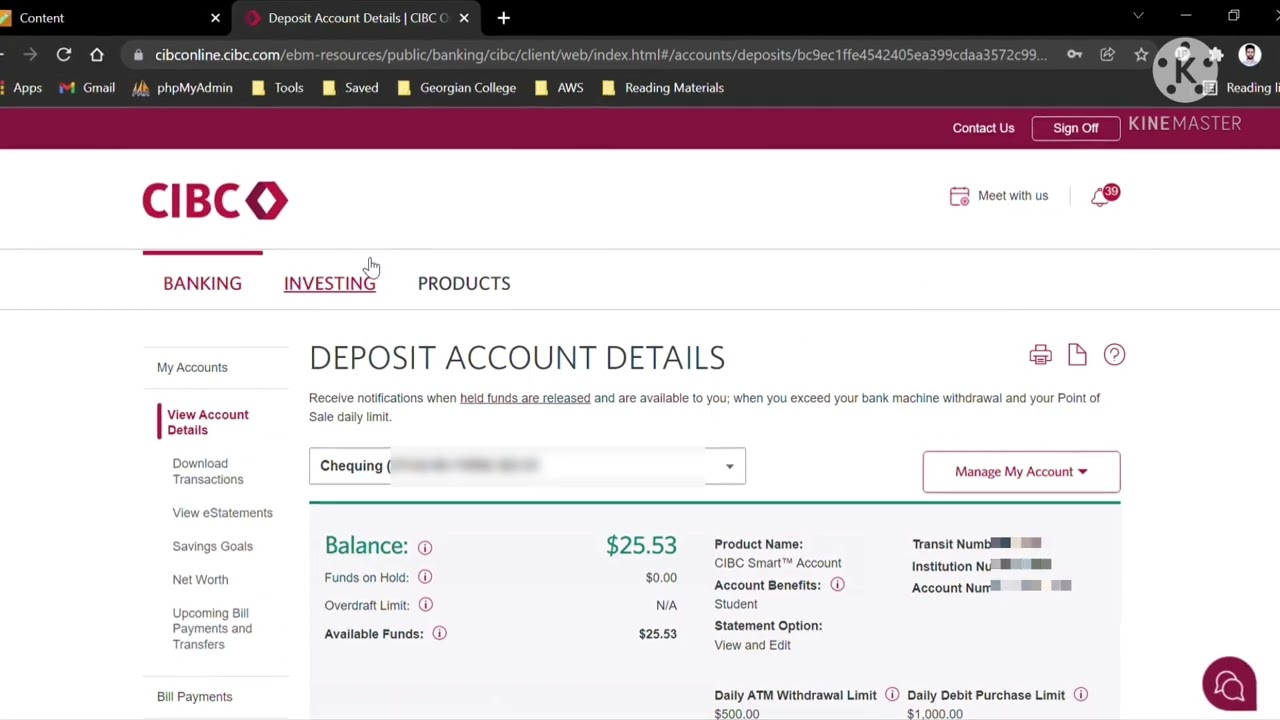Image resolution: width=1280 pixels, height=720 pixels.
Task: Click the Contact Us link
Action: coord(983,128)
